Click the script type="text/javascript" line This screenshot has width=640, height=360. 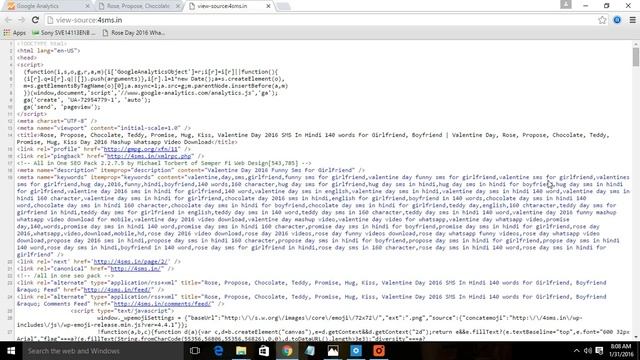click(x=122, y=311)
